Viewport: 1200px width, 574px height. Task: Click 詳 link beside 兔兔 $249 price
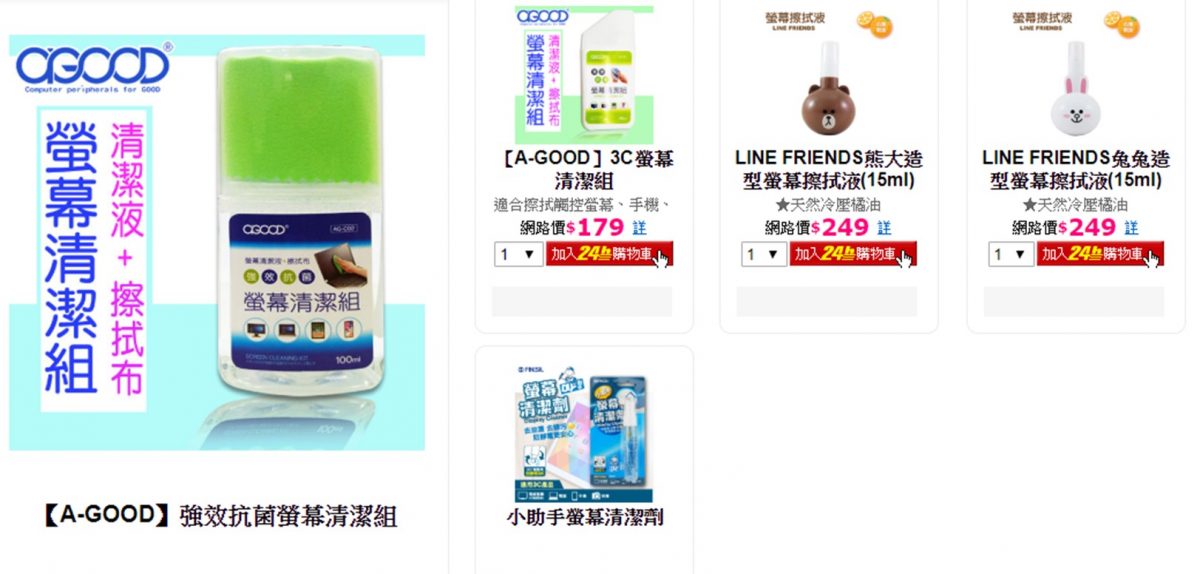tap(1130, 228)
